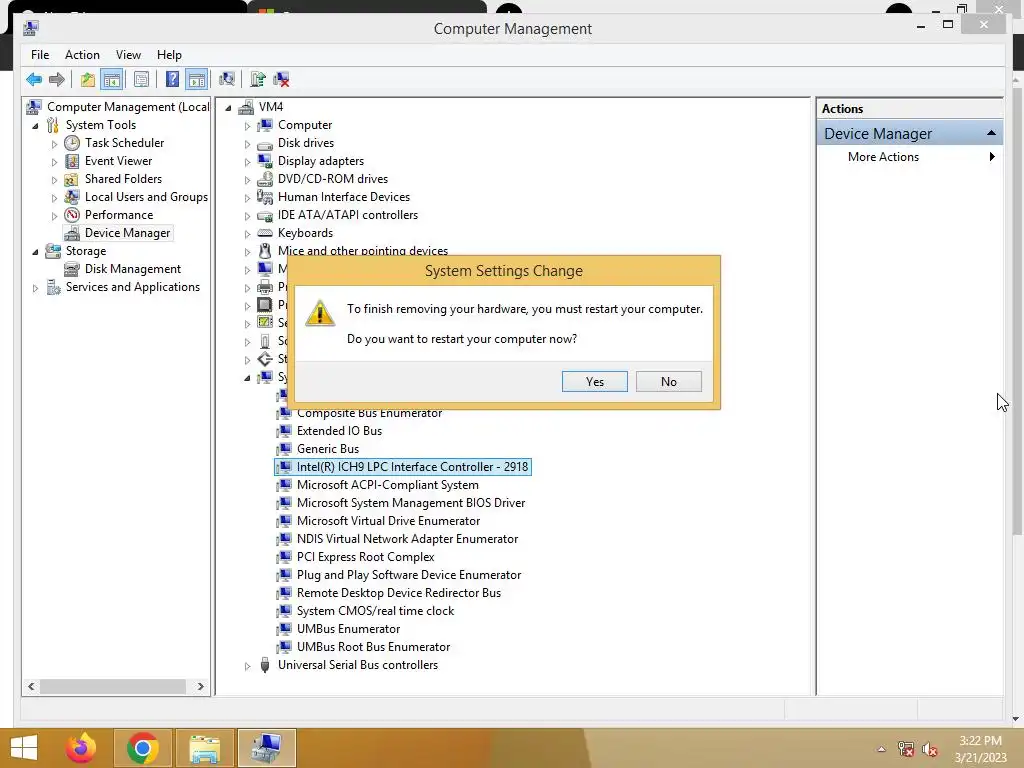
Task: Collapse the System Tools node
Action: click(35, 125)
